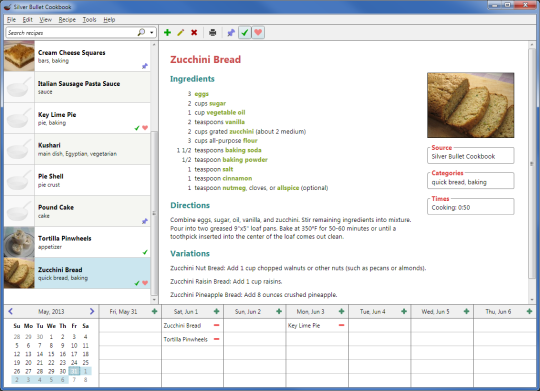Delete the recipe with the red X
The image size is (540, 391).
[x=194, y=33]
